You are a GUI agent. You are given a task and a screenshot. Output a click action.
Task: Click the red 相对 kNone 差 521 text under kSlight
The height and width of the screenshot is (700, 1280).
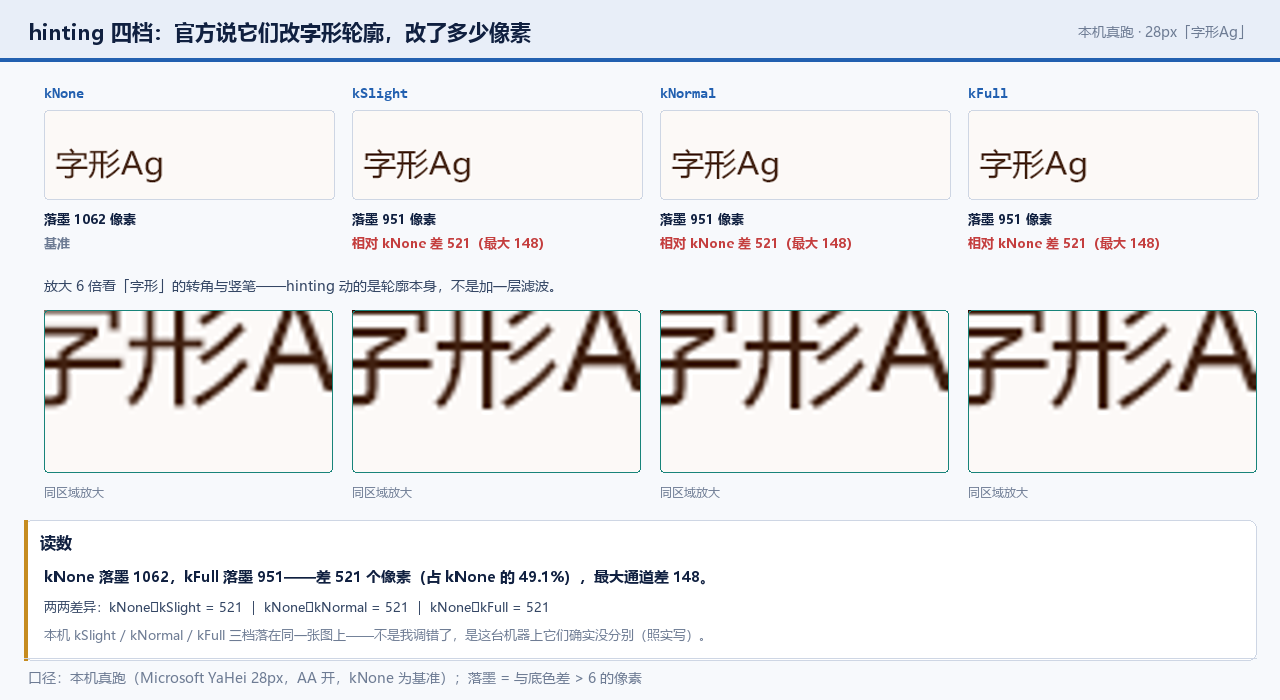click(448, 244)
